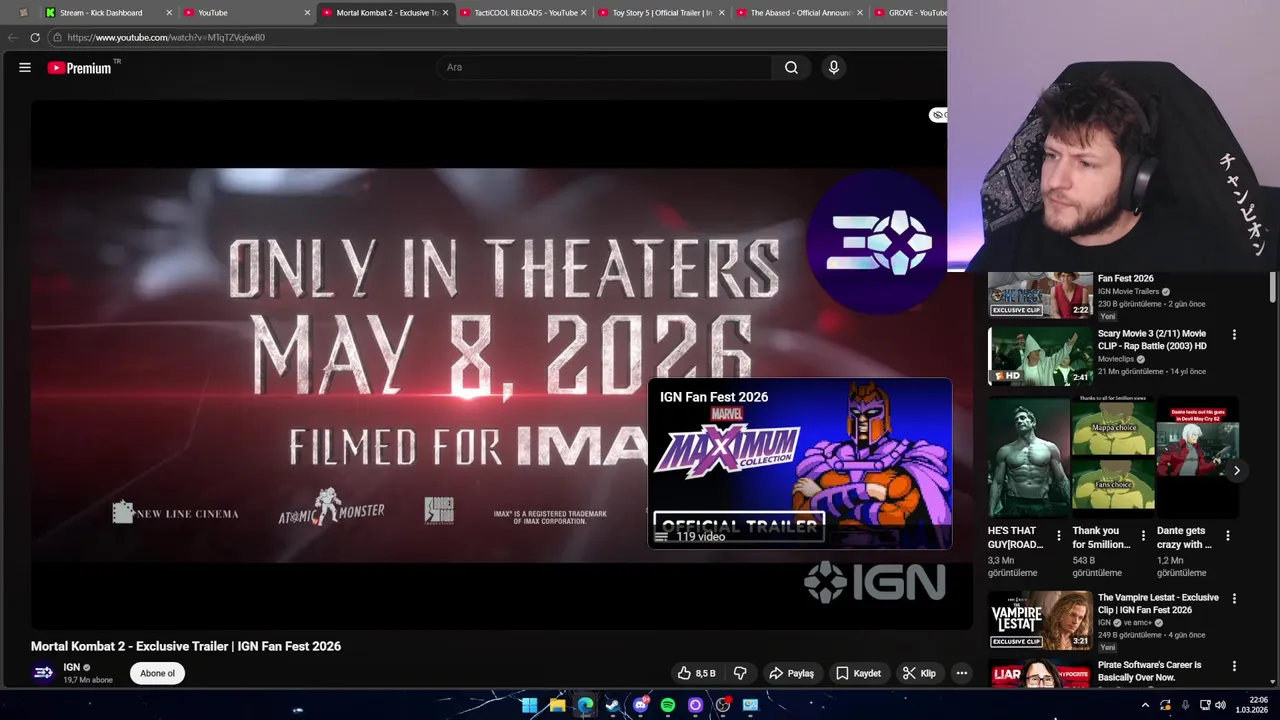Like the video with thumbs-up button

pyautogui.click(x=696, y=673)
